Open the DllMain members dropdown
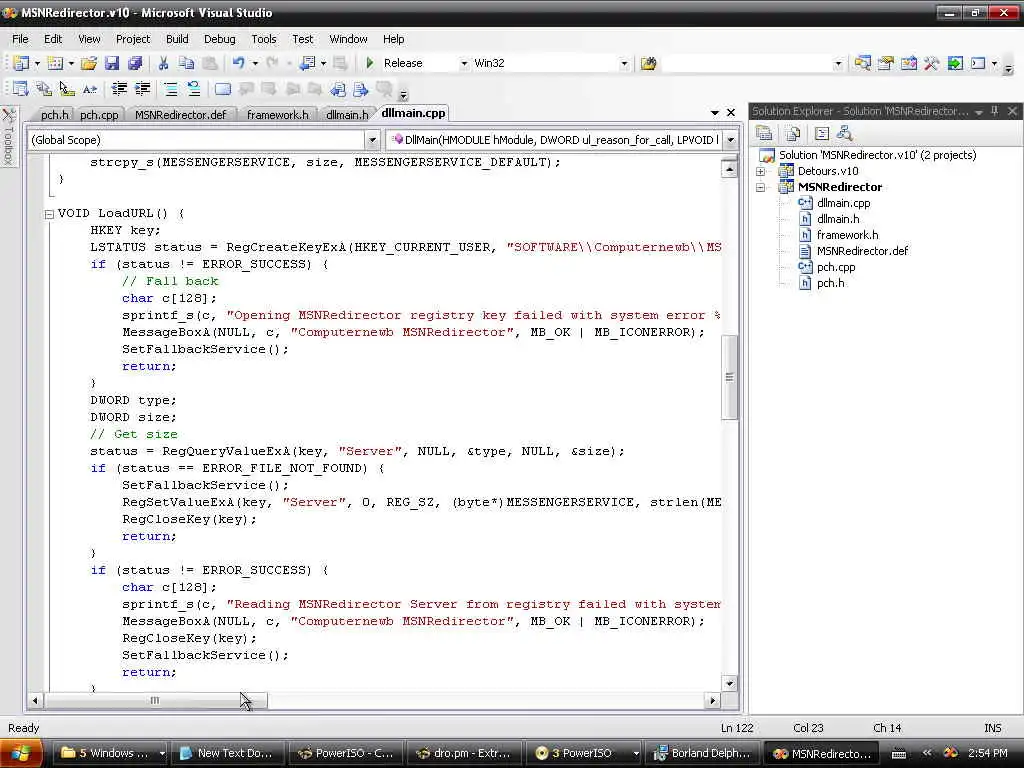Image resolution: width=1024 pixels, height=768 pixels. 731,140
